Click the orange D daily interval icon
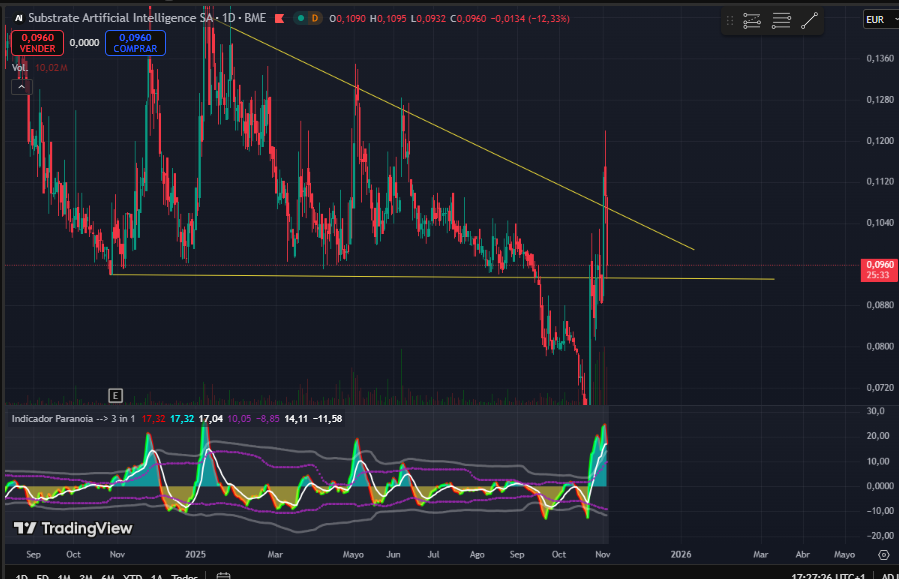This screenshot has width=899, height=579. pos(314,18)
